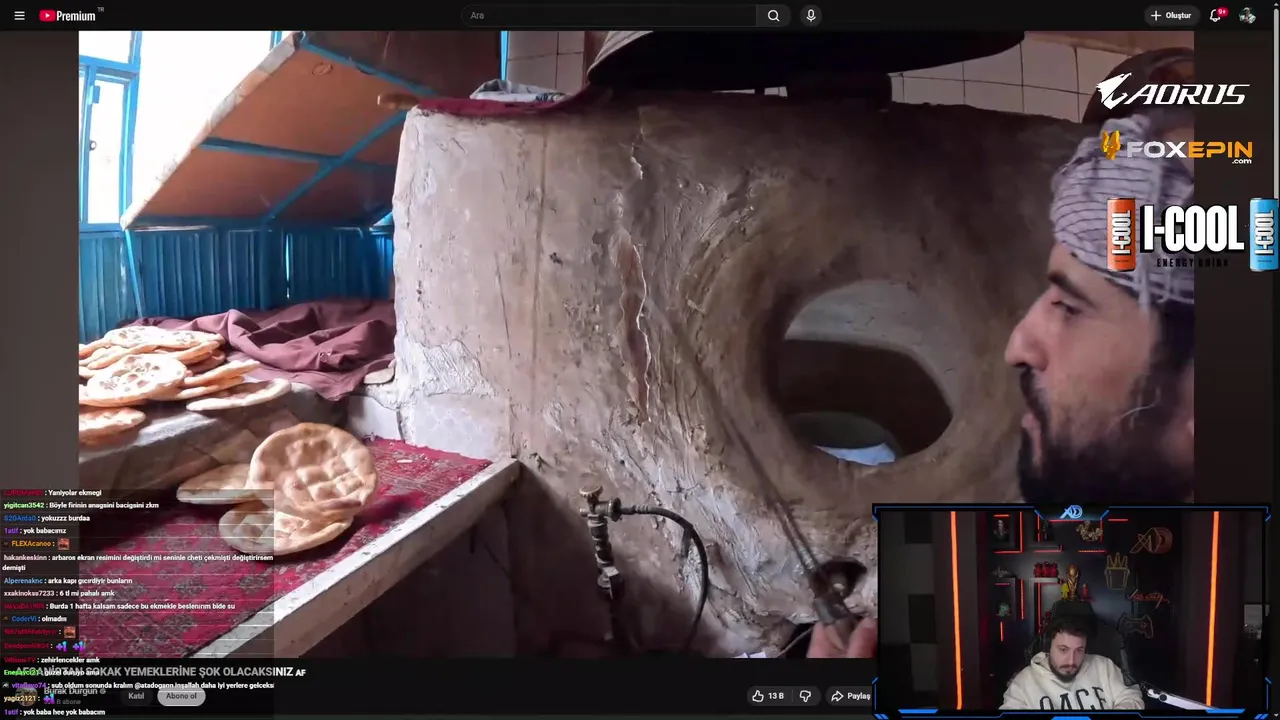The width and height of the screenshot is (1280, 720).
Task: Open the notifications bell
Action: coord(1216,15)
